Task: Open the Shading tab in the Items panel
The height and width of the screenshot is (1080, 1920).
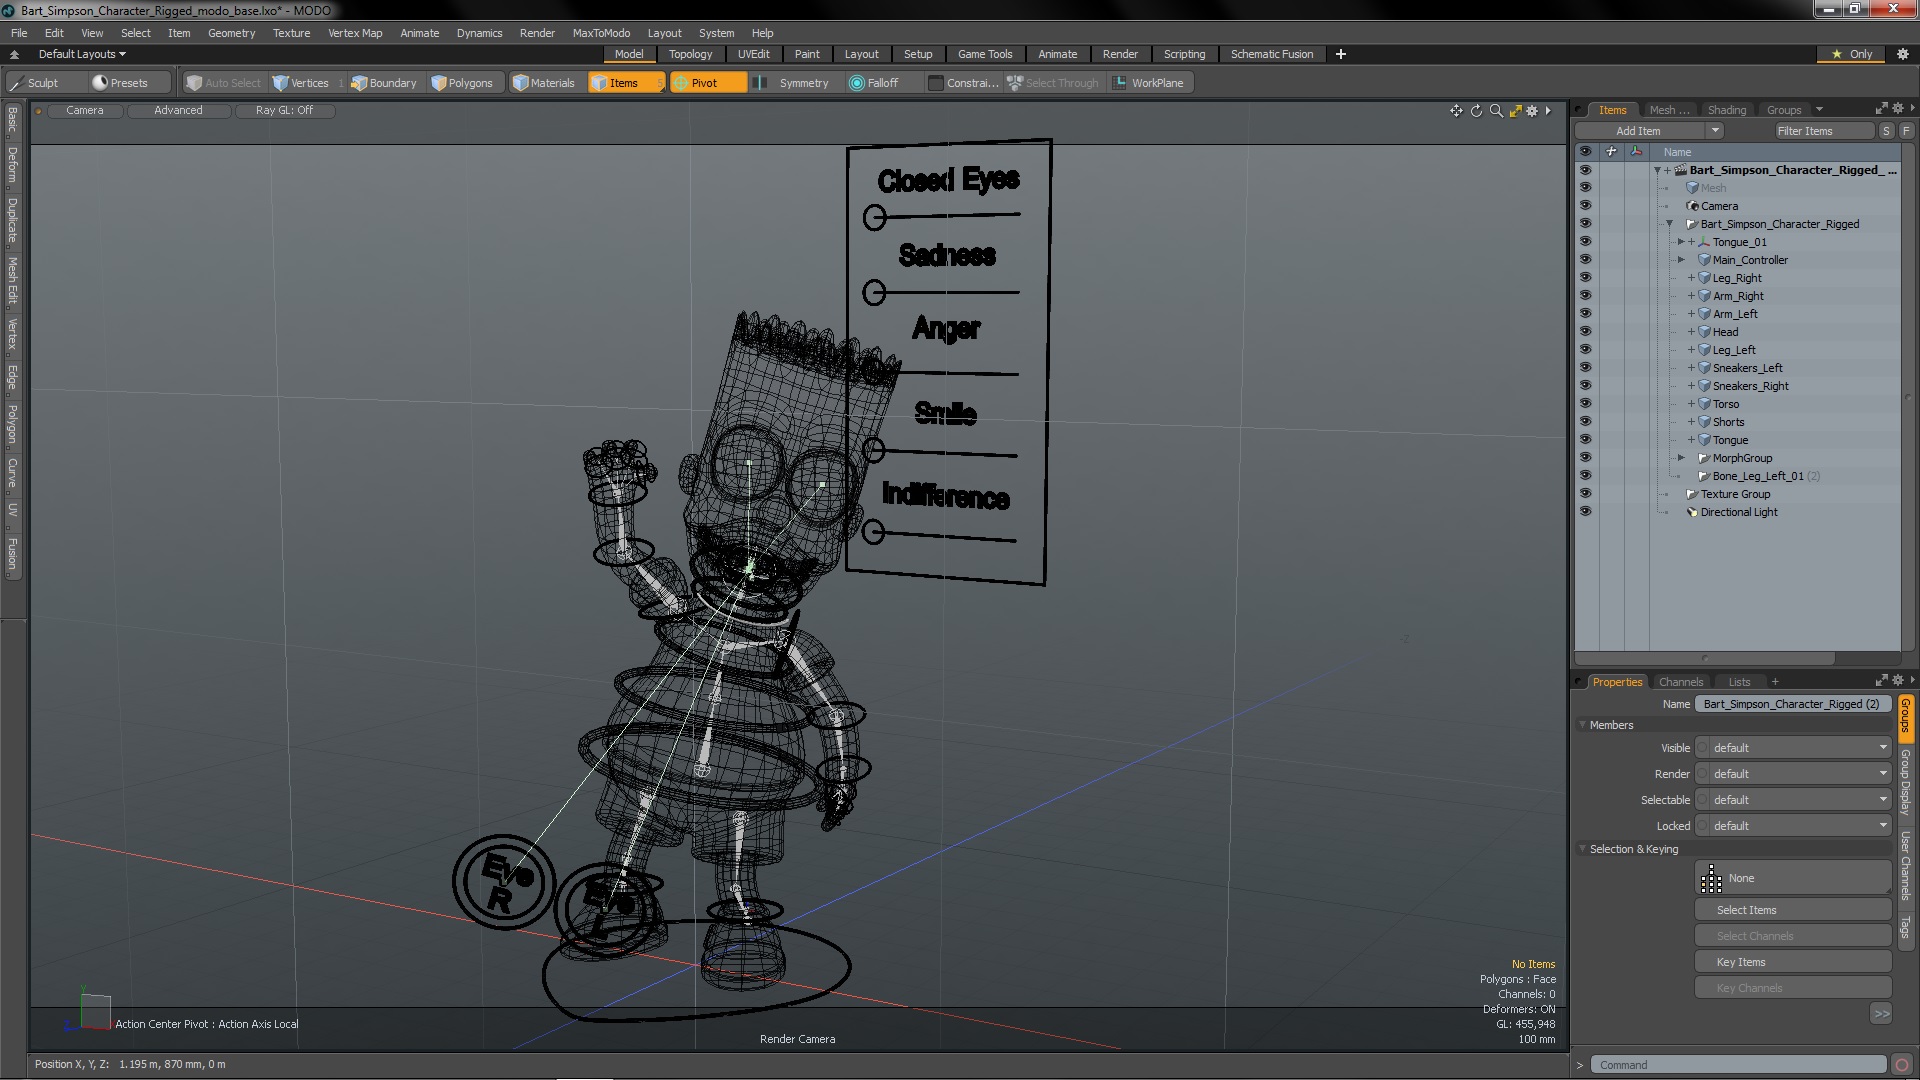Action: (x=1726, y=110)
